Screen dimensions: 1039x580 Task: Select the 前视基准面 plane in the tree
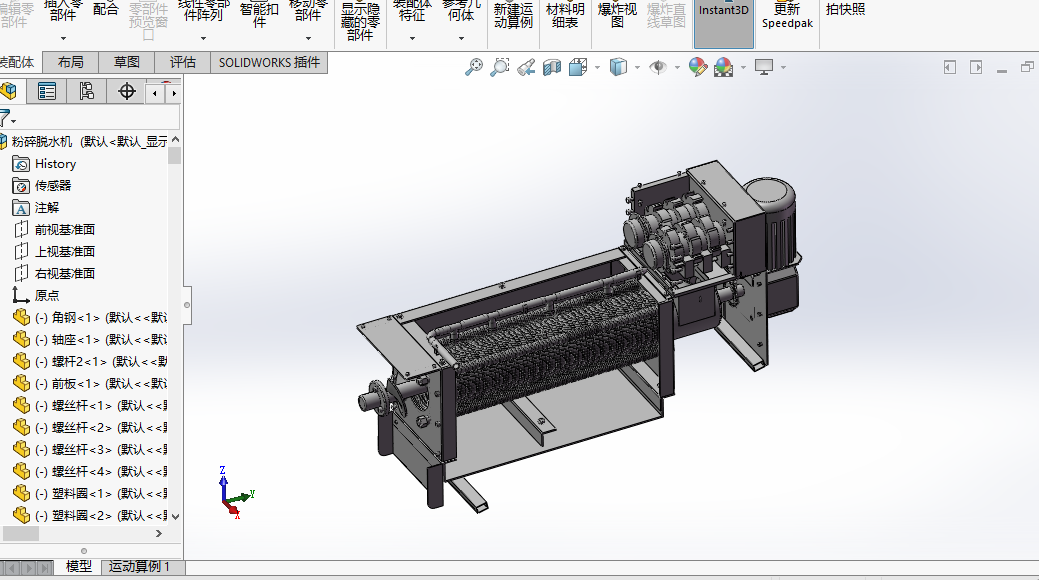click(x=65, y=230)
